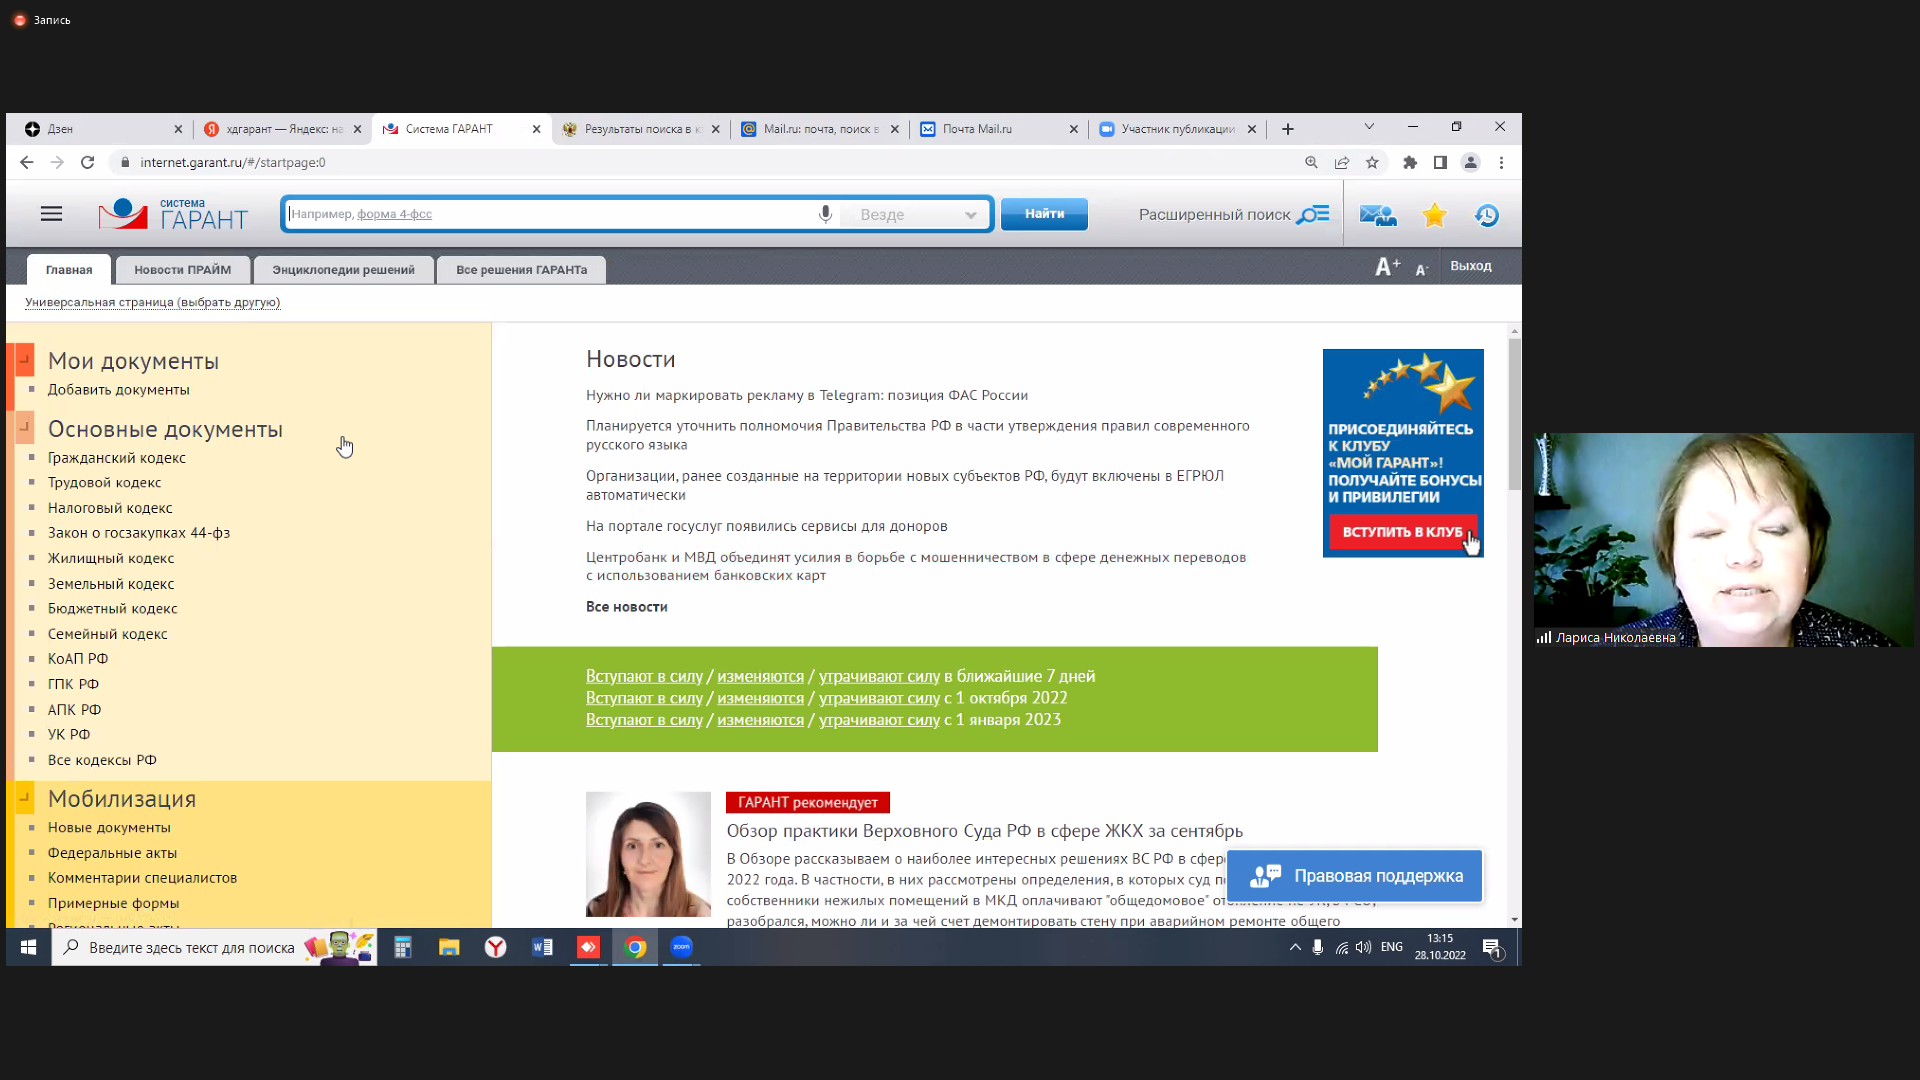Open Правовая поддержка chat button
Screen dimensions: 1920x1080
pos(1354,876)
